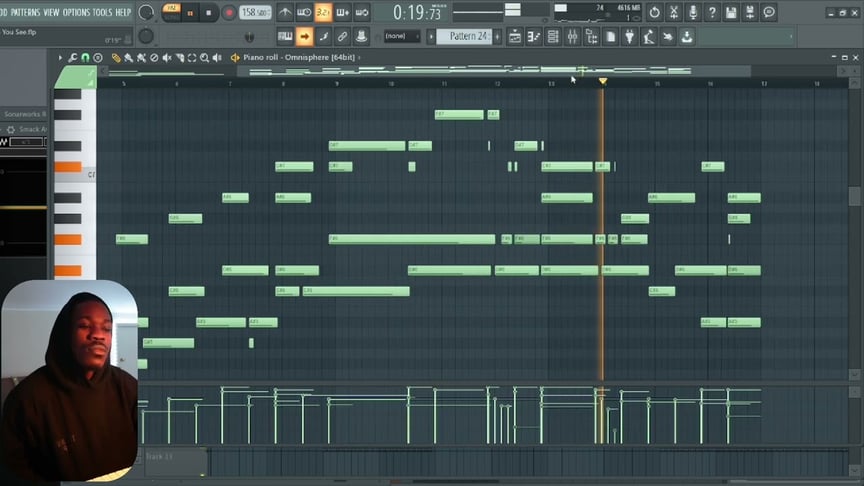The height and width of the screenshot is (486, 864).
Task: Toggle wait for input before recording
Action: click(304, 12)
